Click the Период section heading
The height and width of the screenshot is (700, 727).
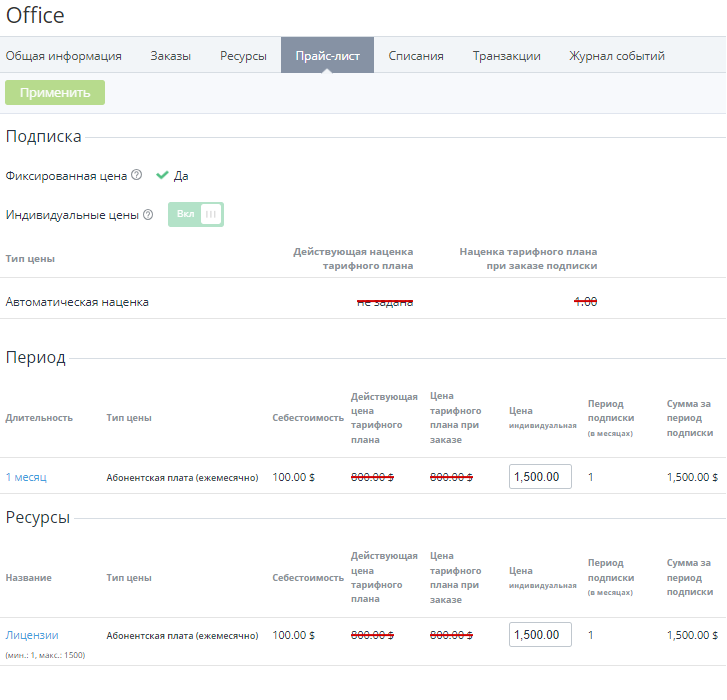[36, 357]
